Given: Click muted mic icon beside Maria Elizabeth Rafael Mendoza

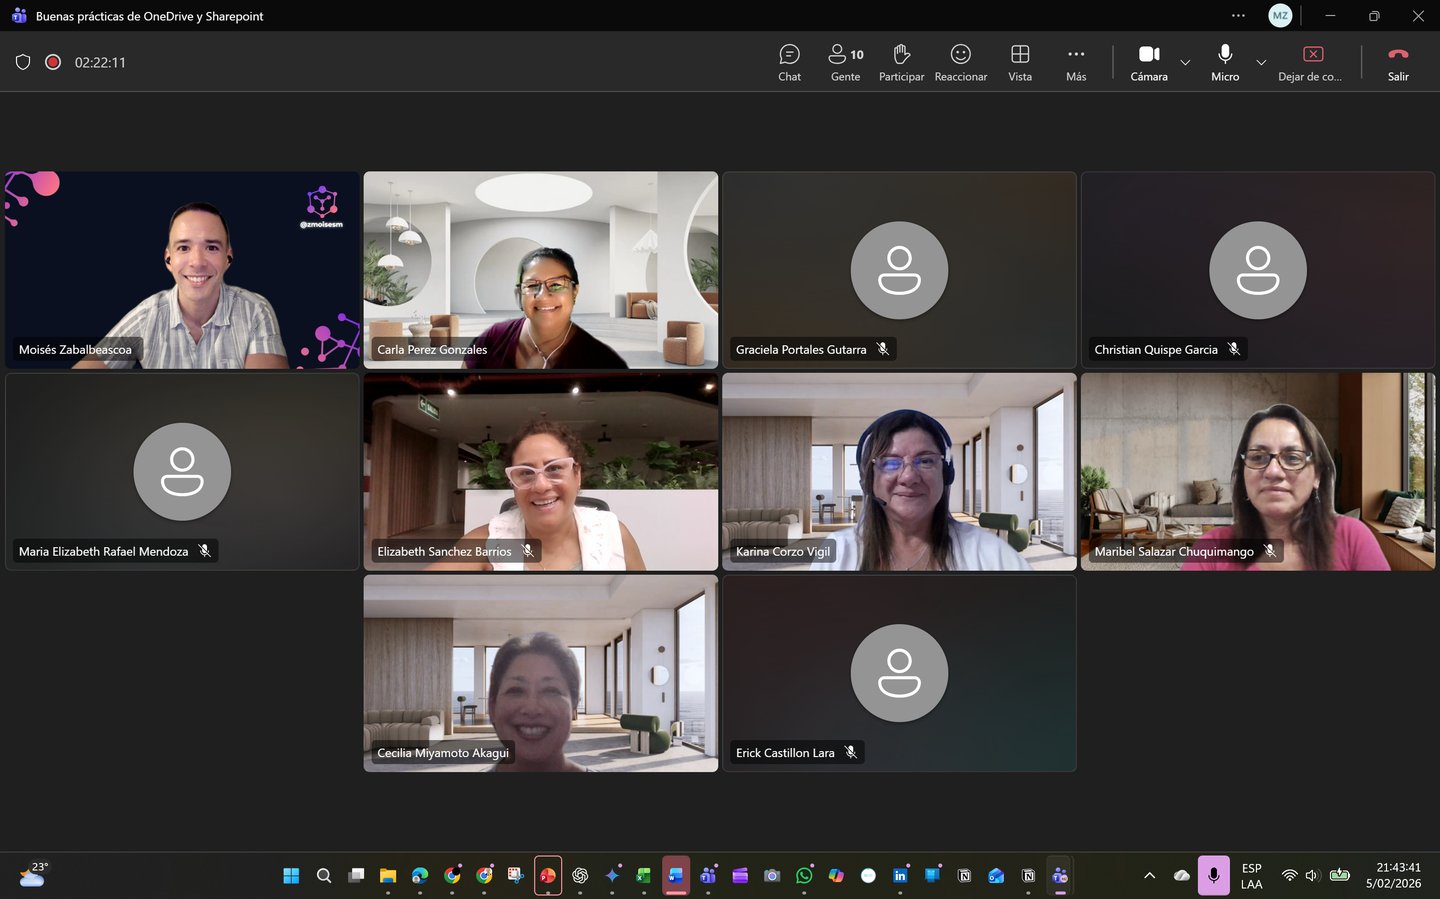Looking at the screenshot, I should 205,551.
